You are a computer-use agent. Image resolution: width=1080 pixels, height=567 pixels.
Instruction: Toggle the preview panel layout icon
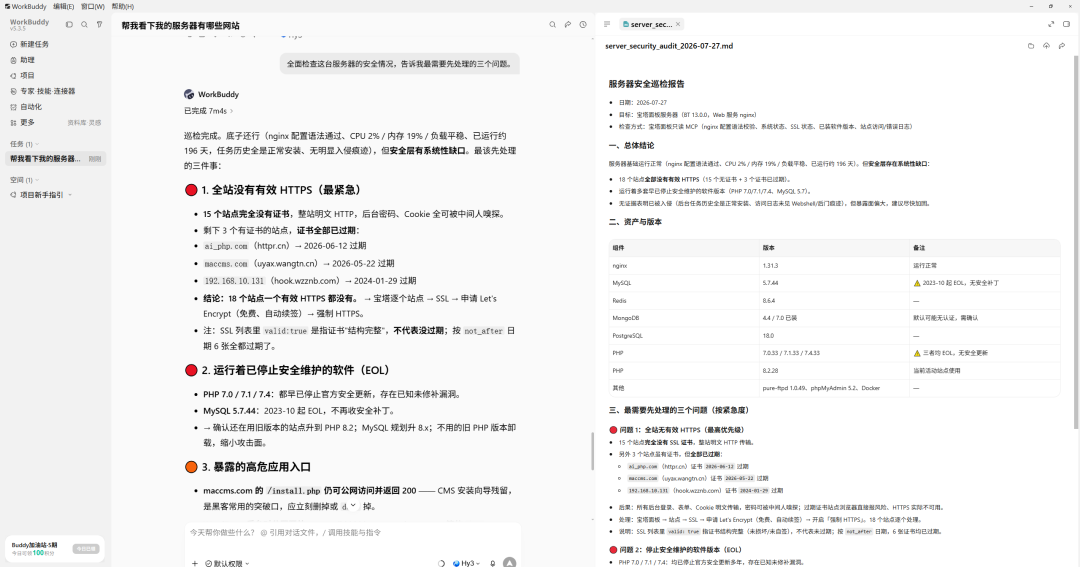click(x=1066, y=24)
